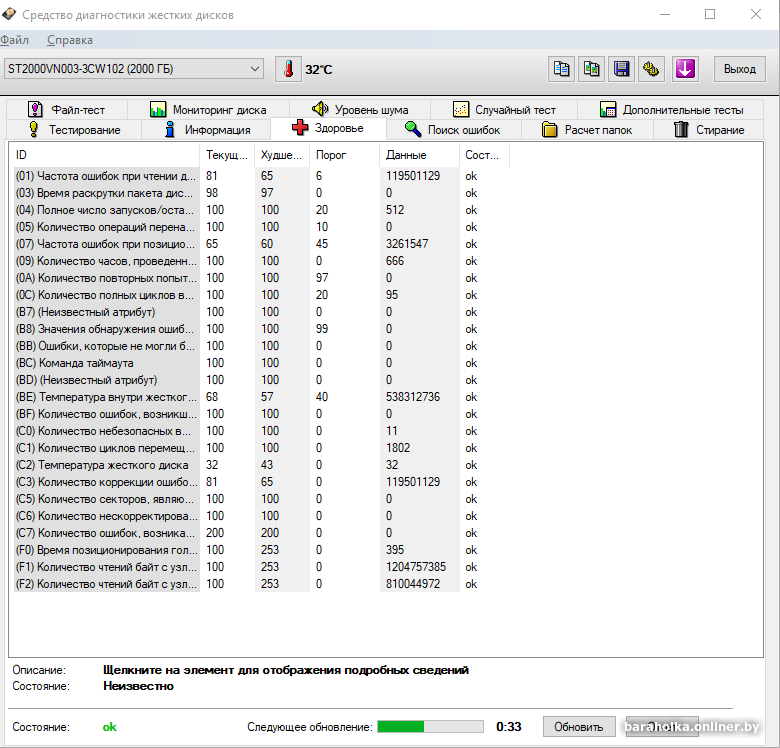Select row (C2) Температура жесткого диска

point(103,465)
